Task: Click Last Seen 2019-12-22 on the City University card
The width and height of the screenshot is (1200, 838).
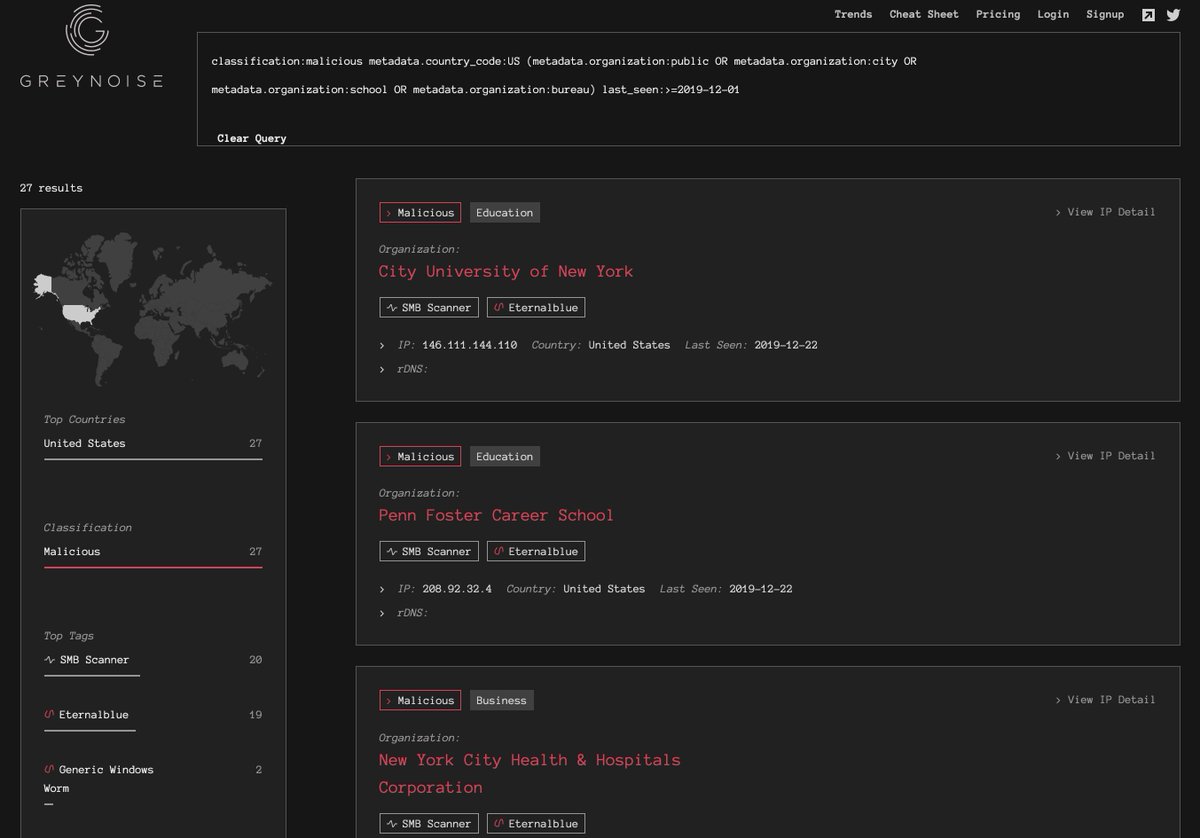Action: coord(751,345)
